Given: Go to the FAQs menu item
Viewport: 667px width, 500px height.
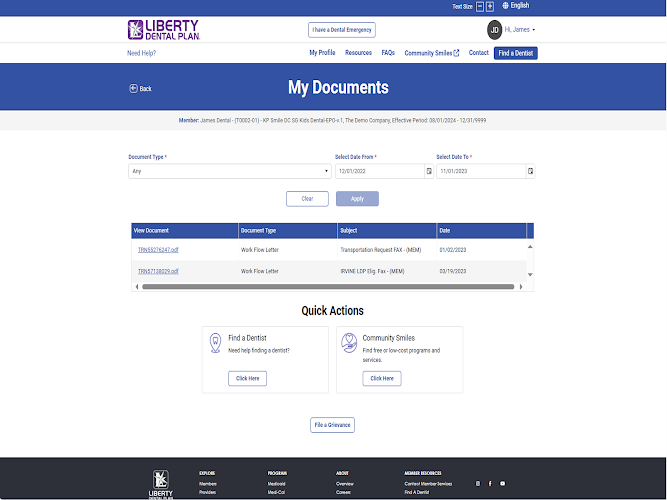Looking at the screenshot, I should coord(388,53).
